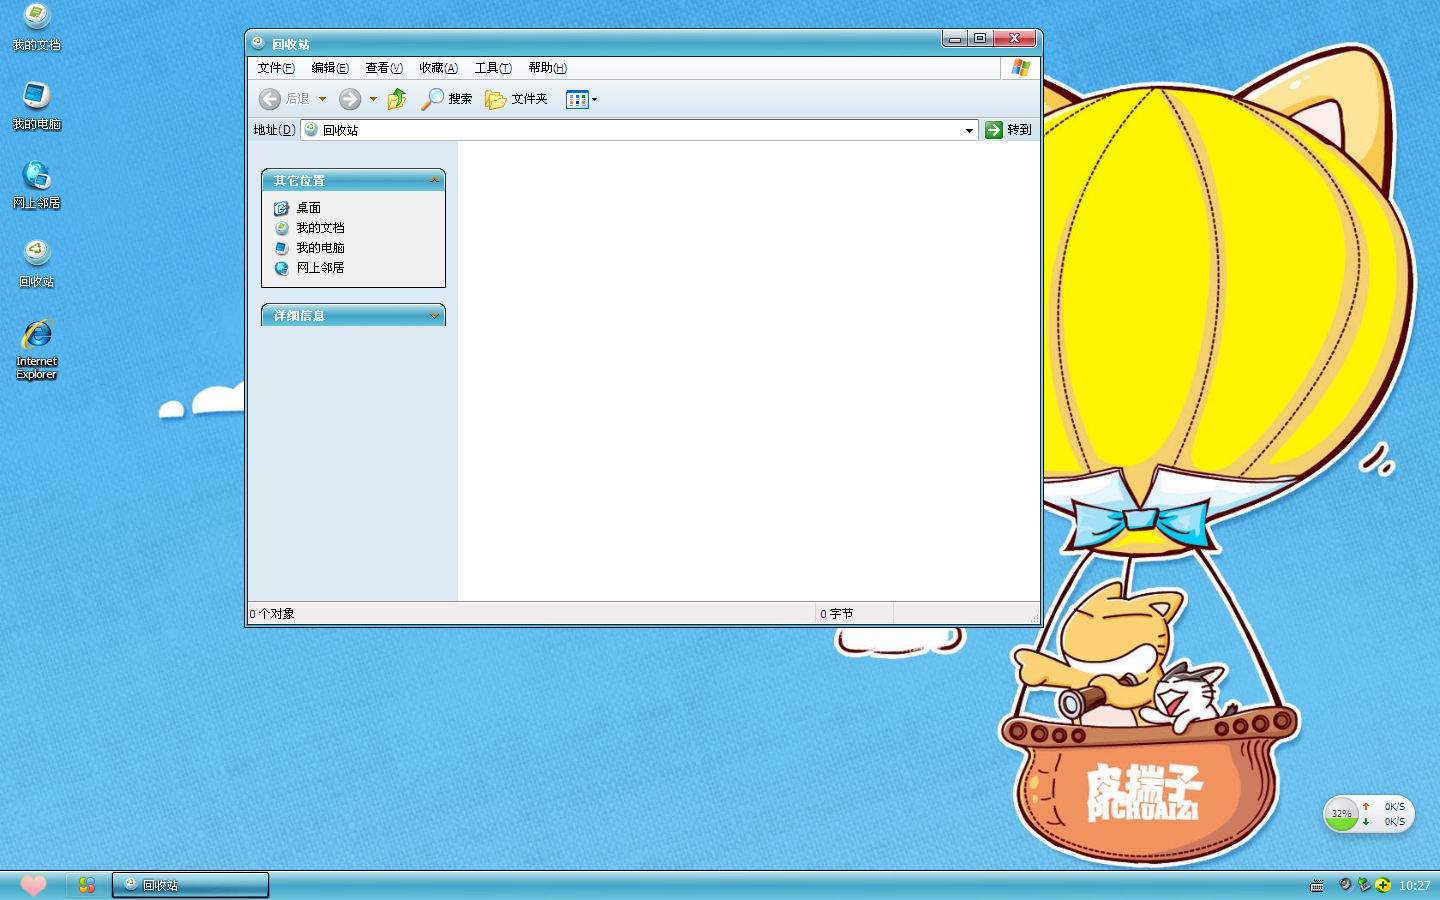Viewport: 1440px width, 900px height.
Task: Open the 查看(V) menu
Action: (x=384, y=68)
